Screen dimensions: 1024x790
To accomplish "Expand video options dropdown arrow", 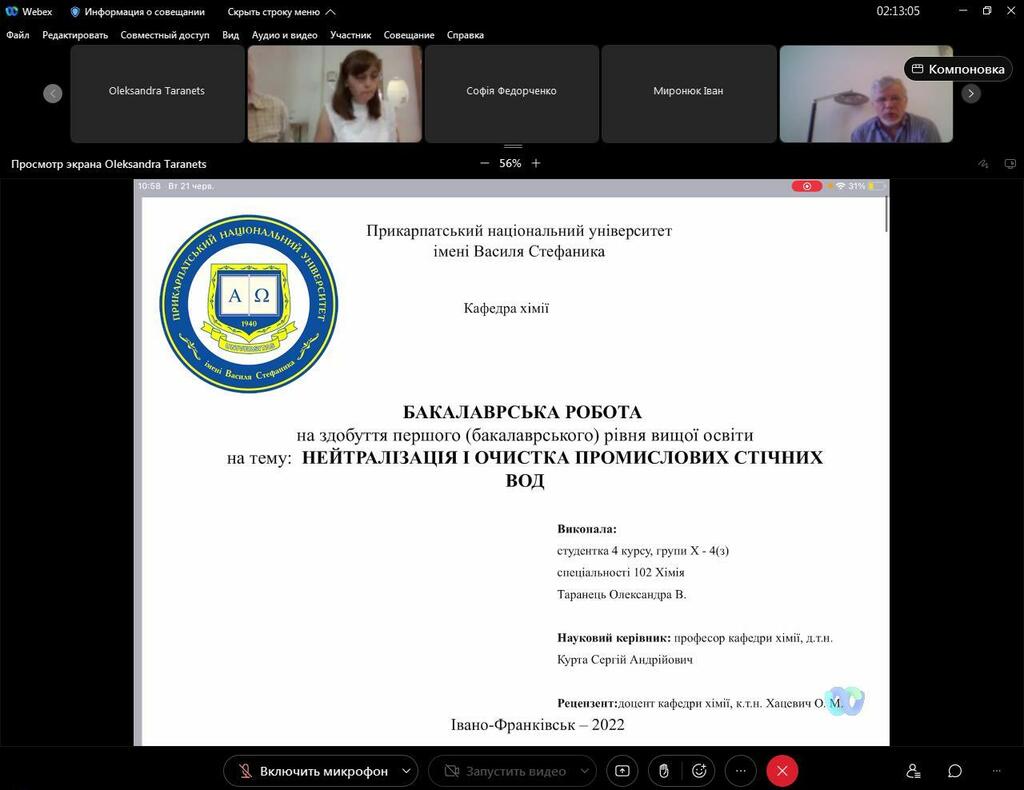I will pos(585,771).
